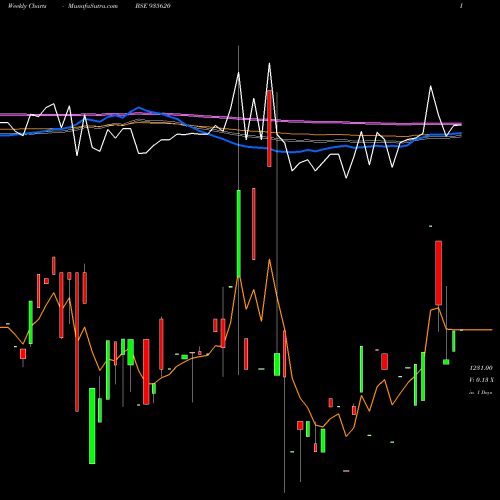Click the 'in 1 Days' label
The image size is (500, 500).
480,393
